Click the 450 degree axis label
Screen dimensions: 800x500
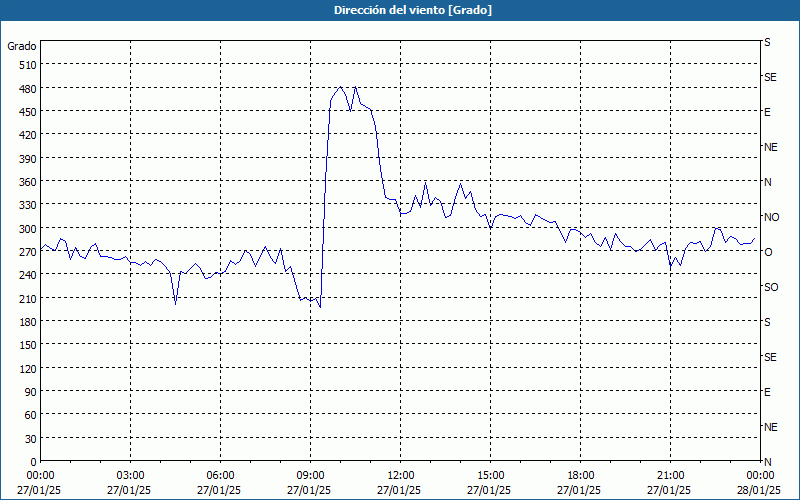[x=28, y=112]
